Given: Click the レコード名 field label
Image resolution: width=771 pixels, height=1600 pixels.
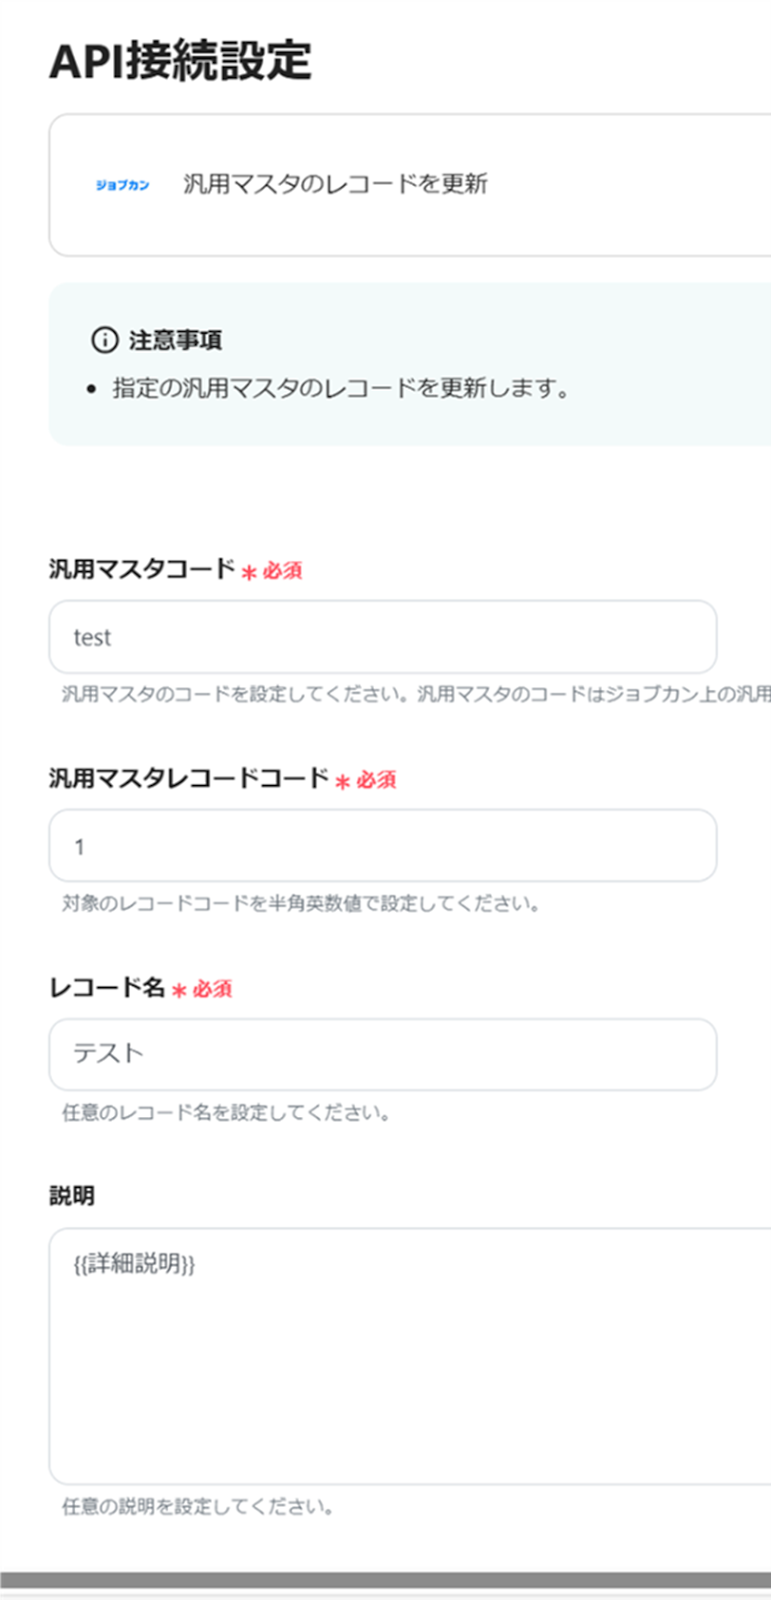Looking at the screenshot, I should (107, 988).
